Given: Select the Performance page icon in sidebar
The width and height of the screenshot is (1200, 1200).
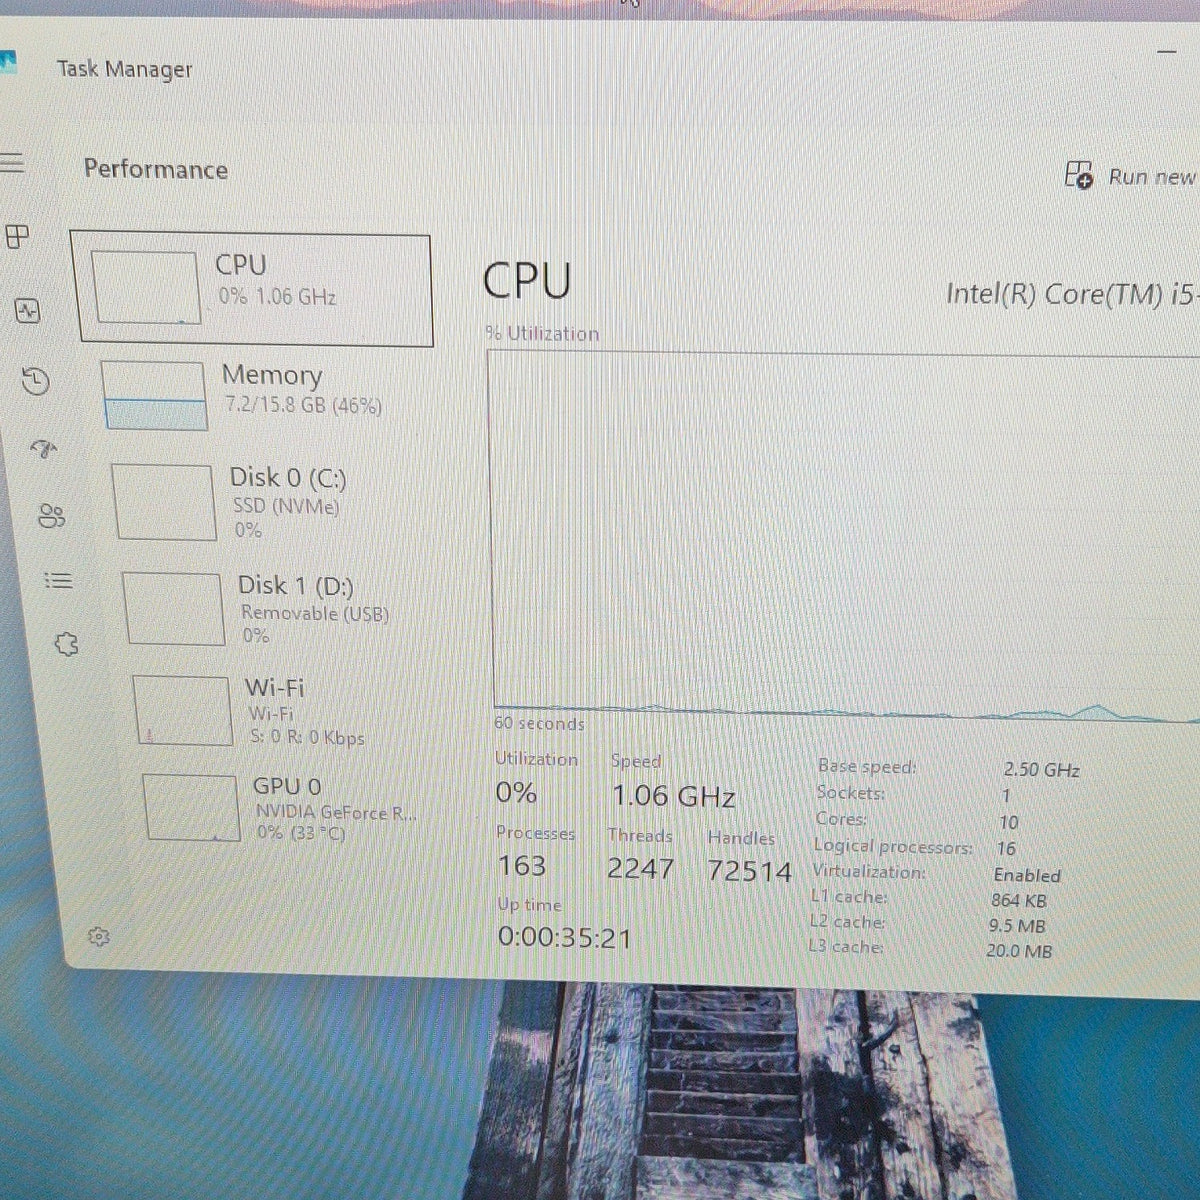Looking at the screenshot, I should [28, 311].
